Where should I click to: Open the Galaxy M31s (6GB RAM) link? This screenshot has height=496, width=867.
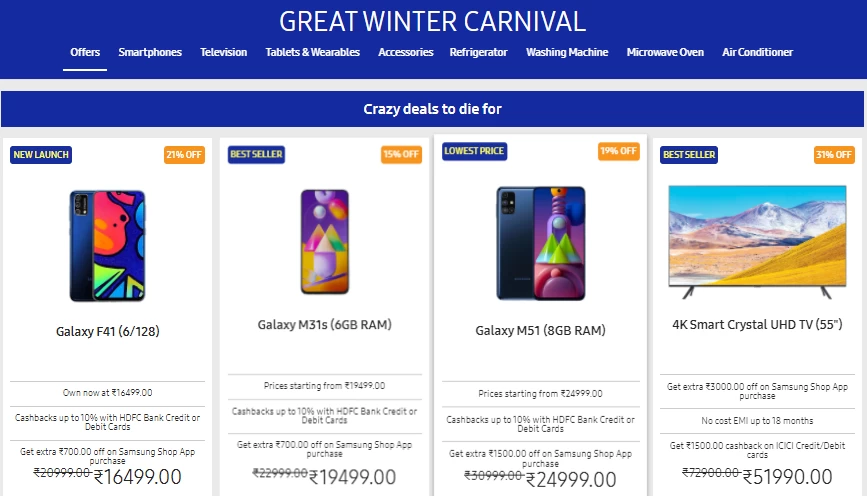pos(325,325)
